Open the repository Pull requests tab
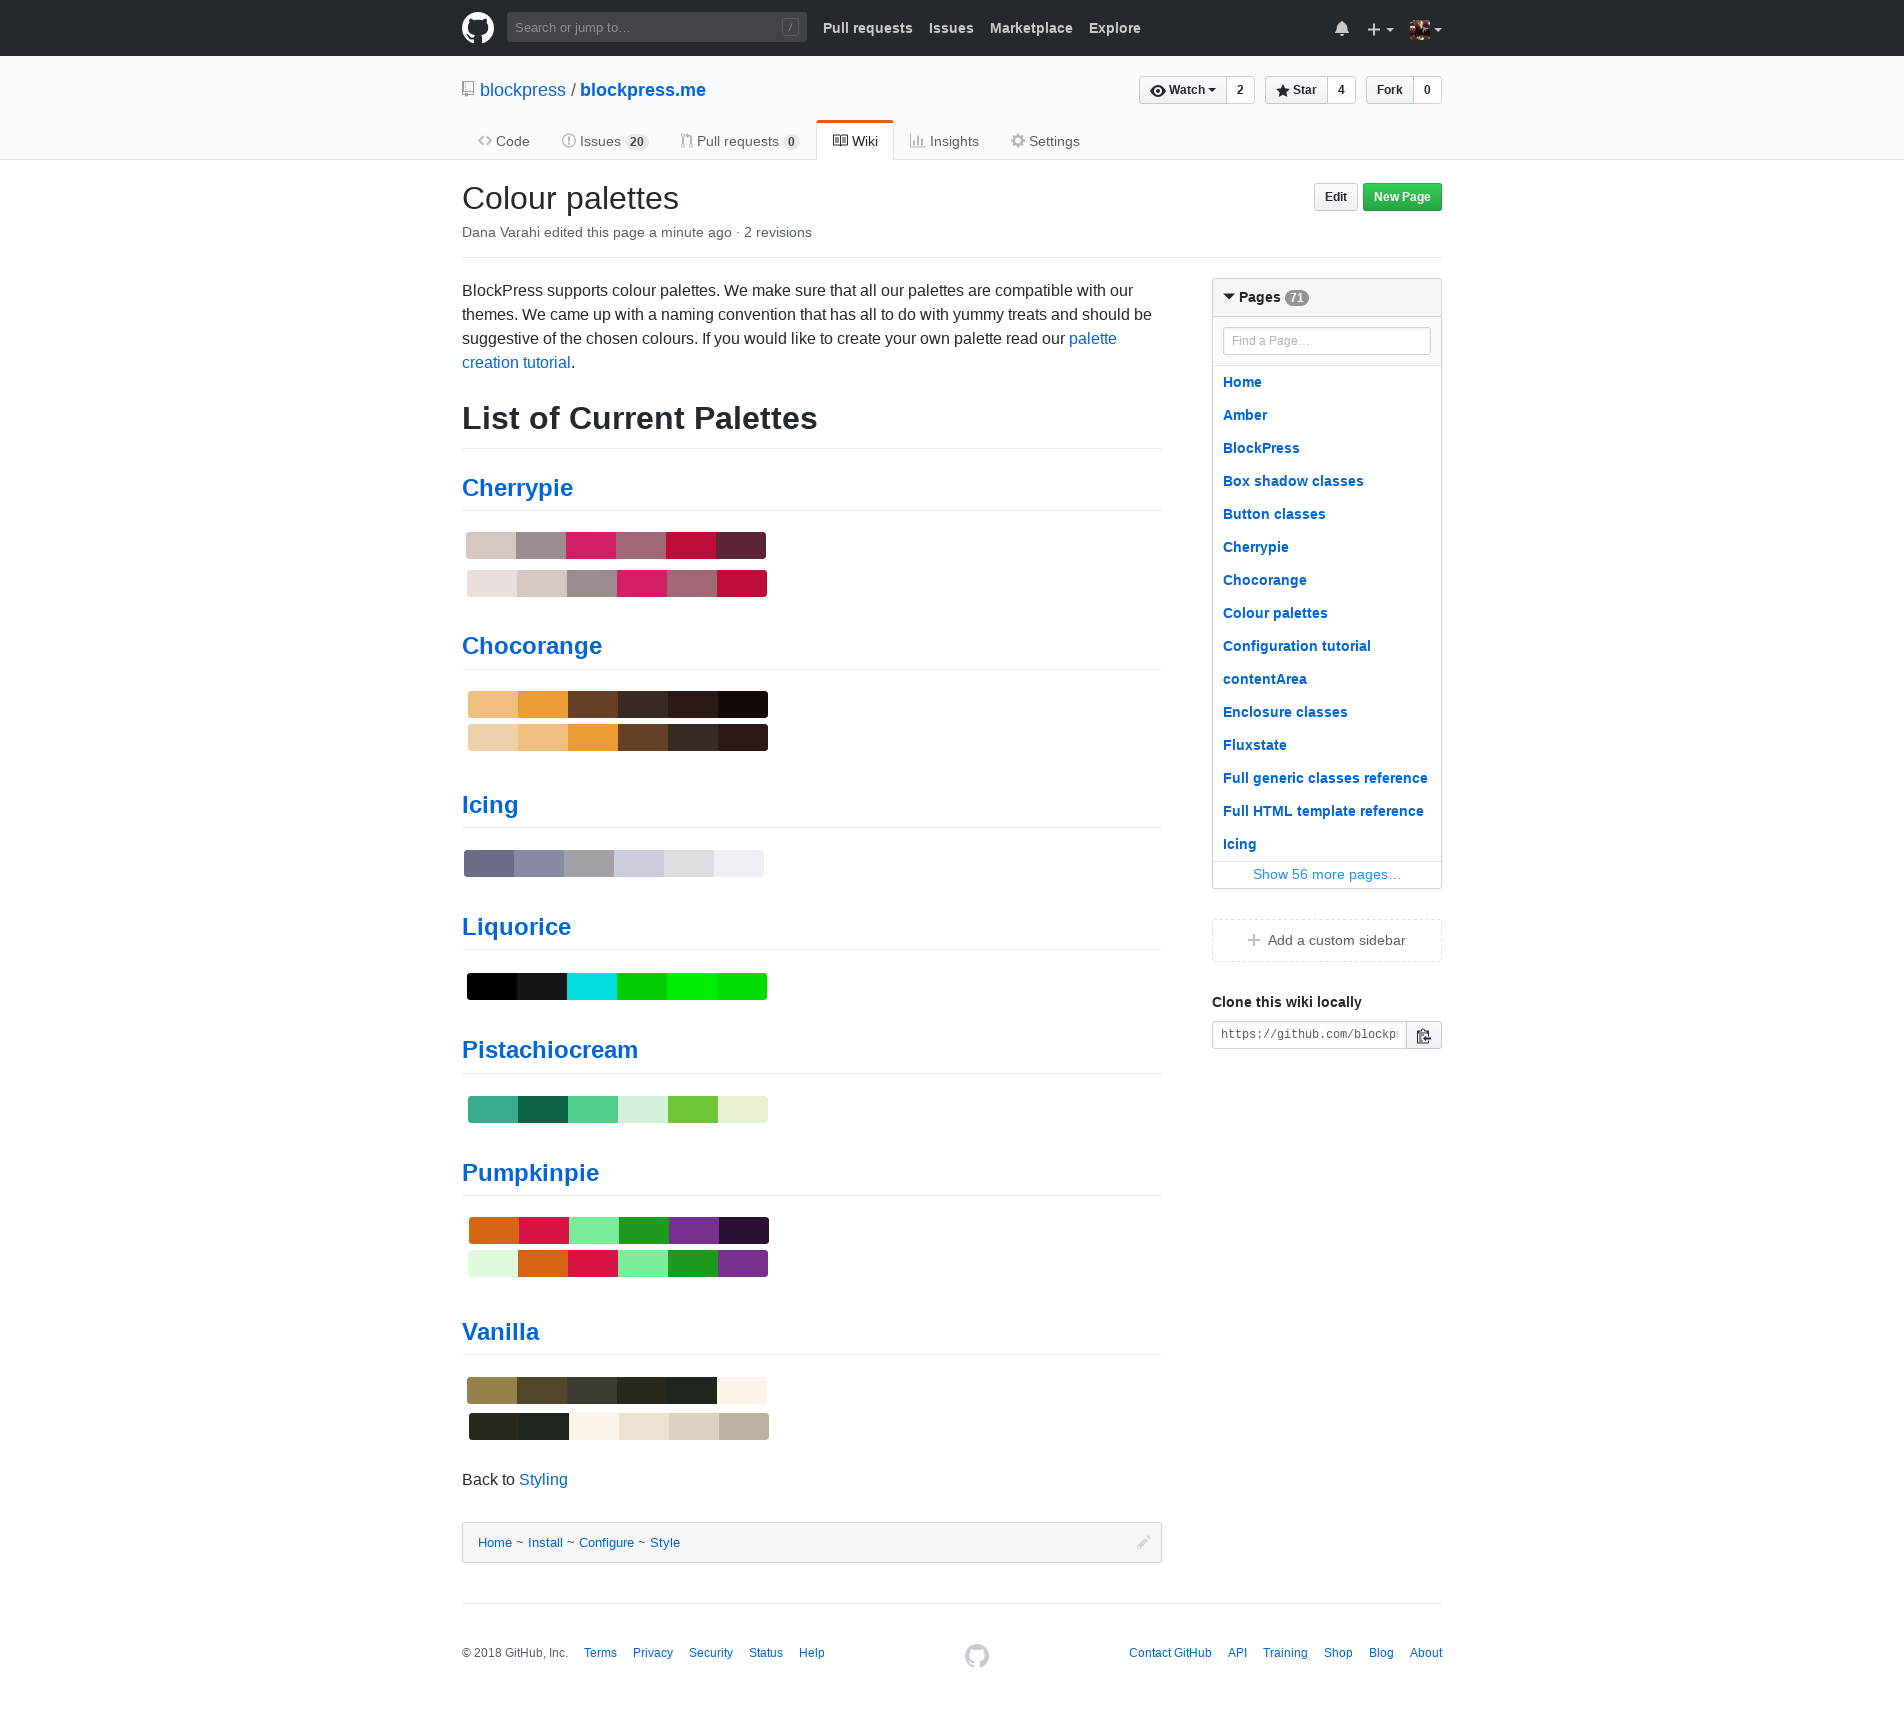This screenshot has height=1718, width=1904. pos(740,141)
